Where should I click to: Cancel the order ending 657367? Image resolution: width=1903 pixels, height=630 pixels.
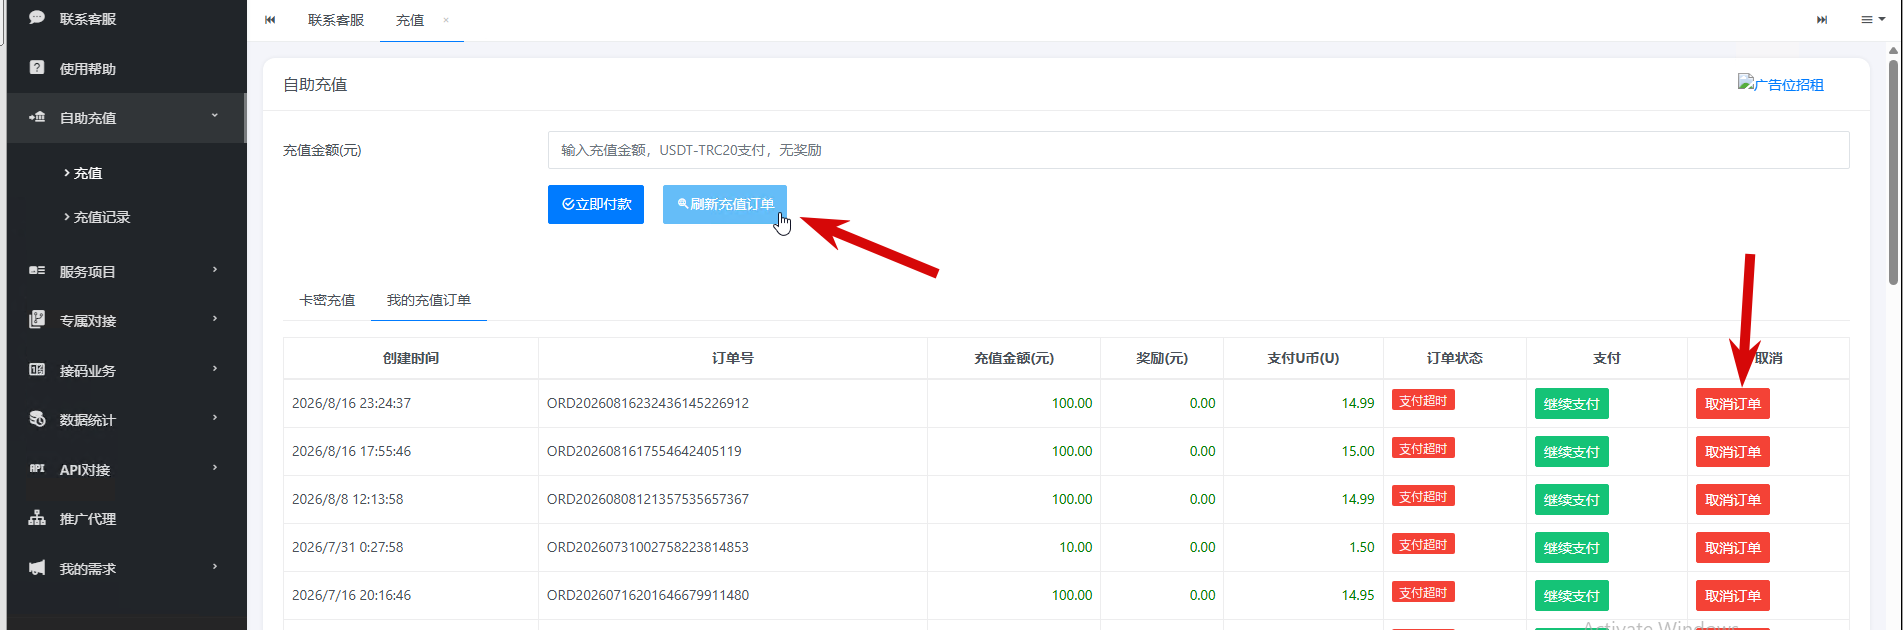coord(1733,500)
